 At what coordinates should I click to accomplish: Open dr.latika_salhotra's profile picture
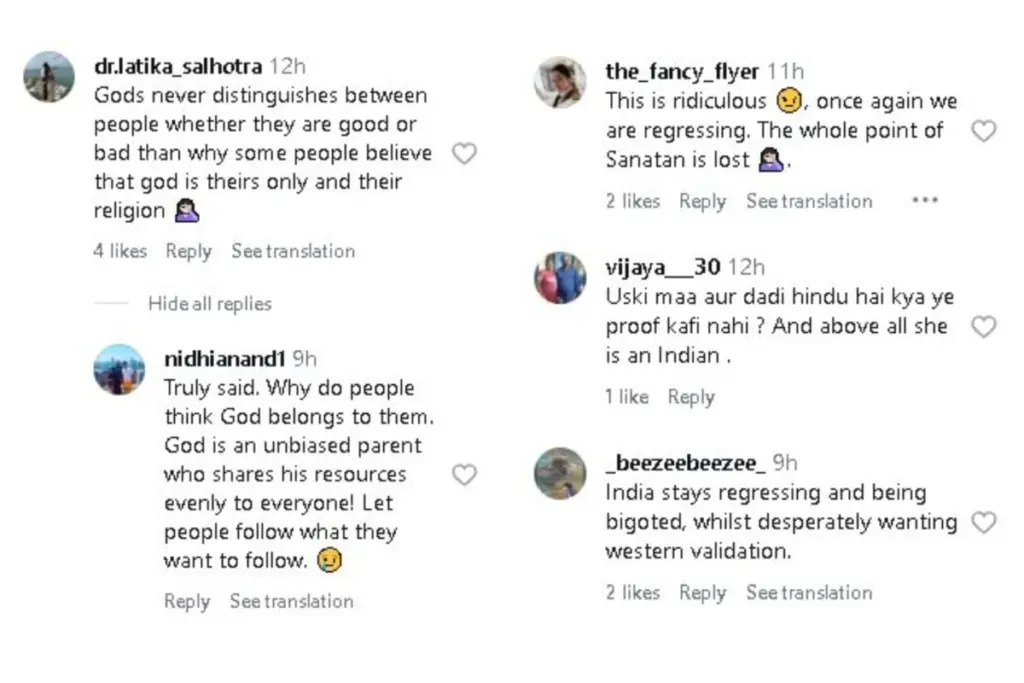49,77
